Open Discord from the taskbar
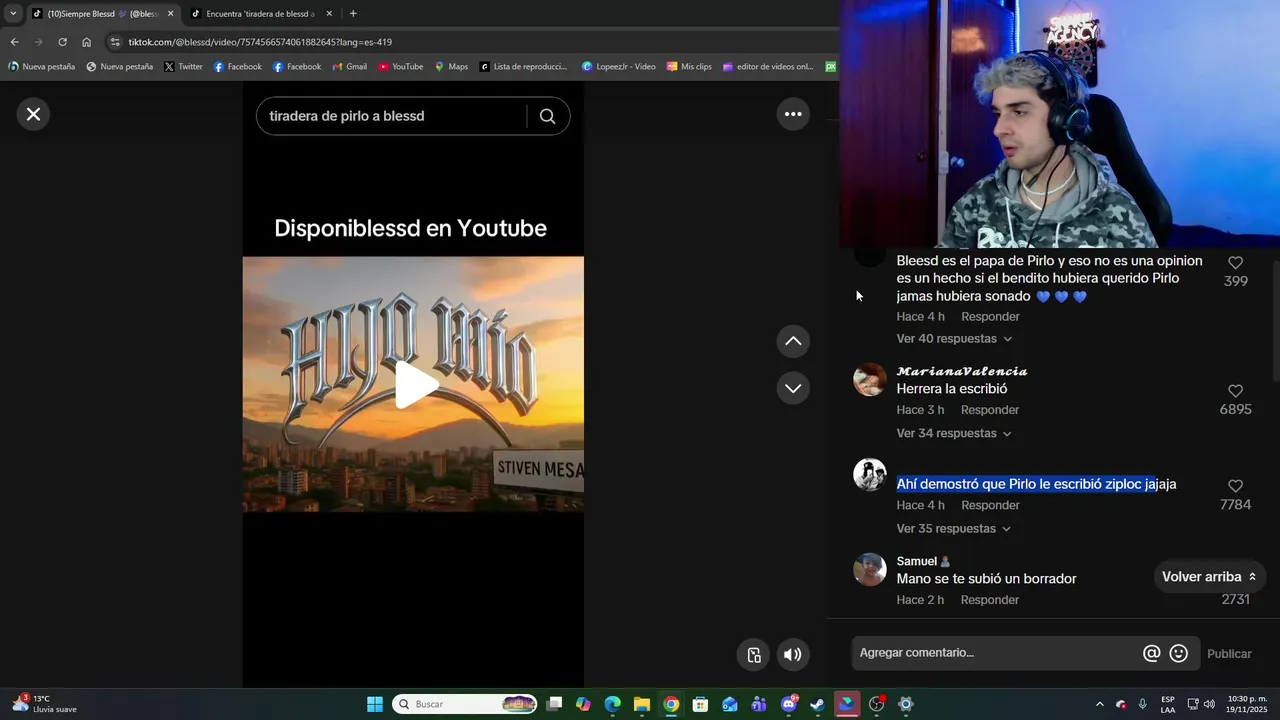 tap(789, 704)
